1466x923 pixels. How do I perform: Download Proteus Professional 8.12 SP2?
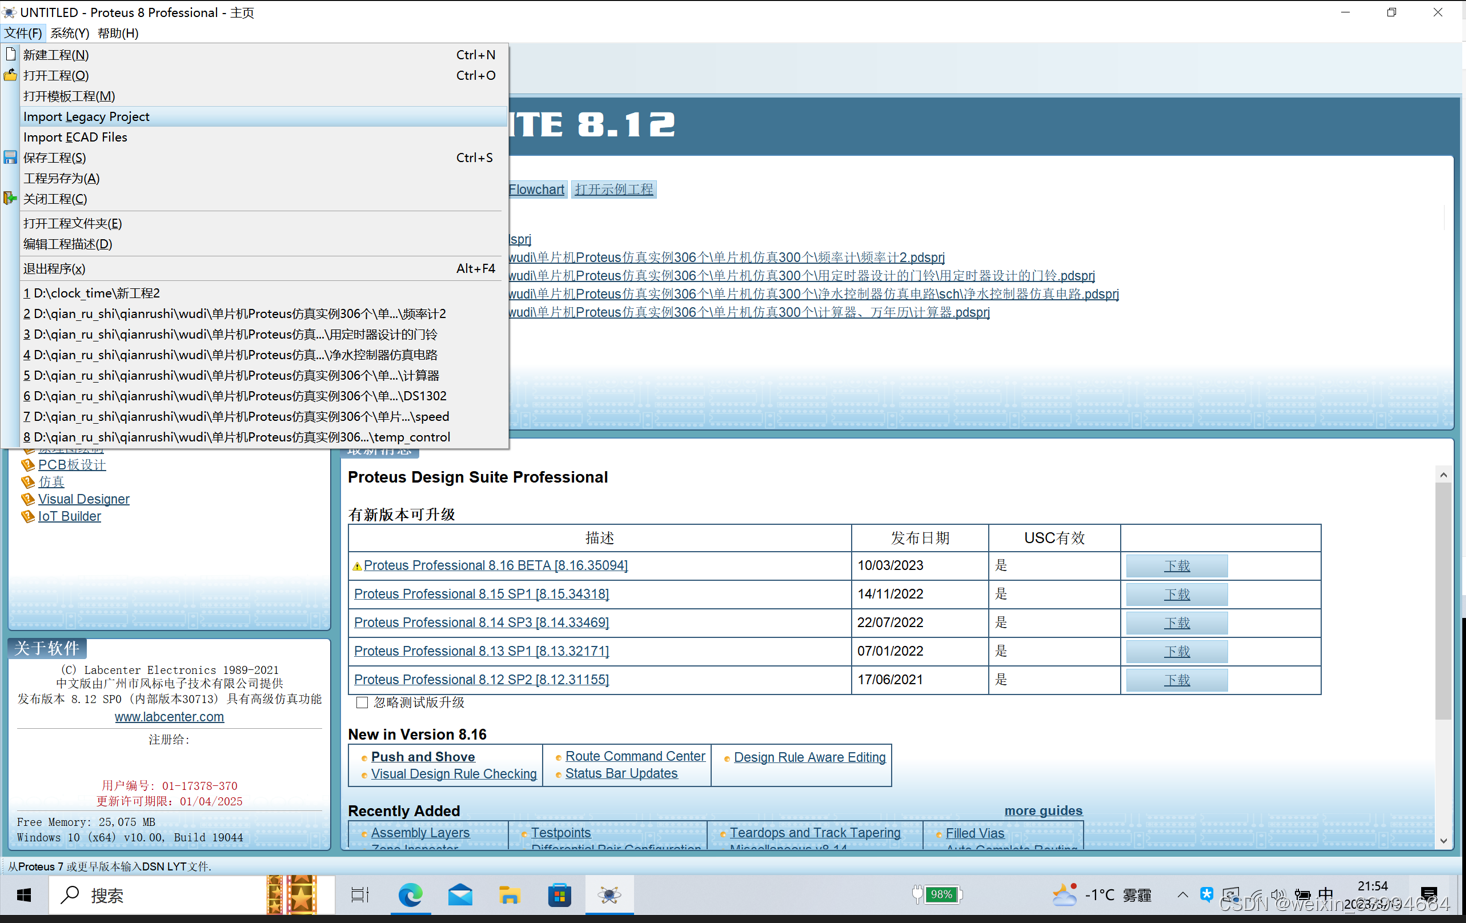[x=1176, y=679]
